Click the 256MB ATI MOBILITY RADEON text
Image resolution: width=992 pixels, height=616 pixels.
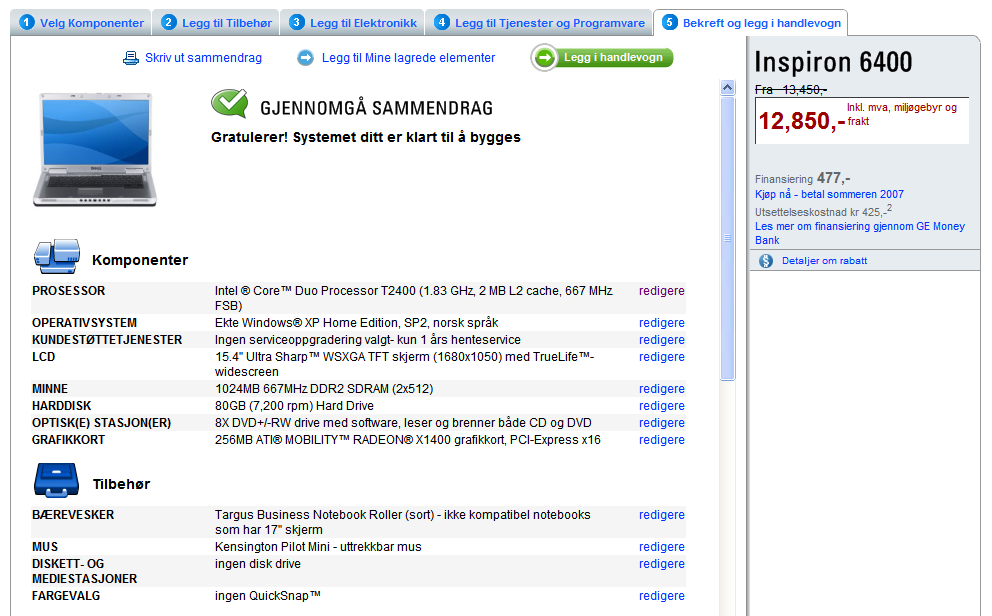(x=407, y=440)
